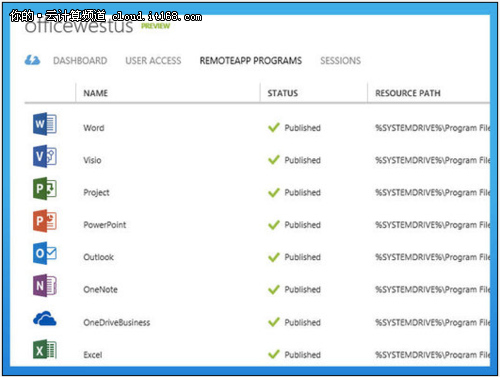Click the green checkmark in OneDriveBusiness row

[x=274, y=322]
